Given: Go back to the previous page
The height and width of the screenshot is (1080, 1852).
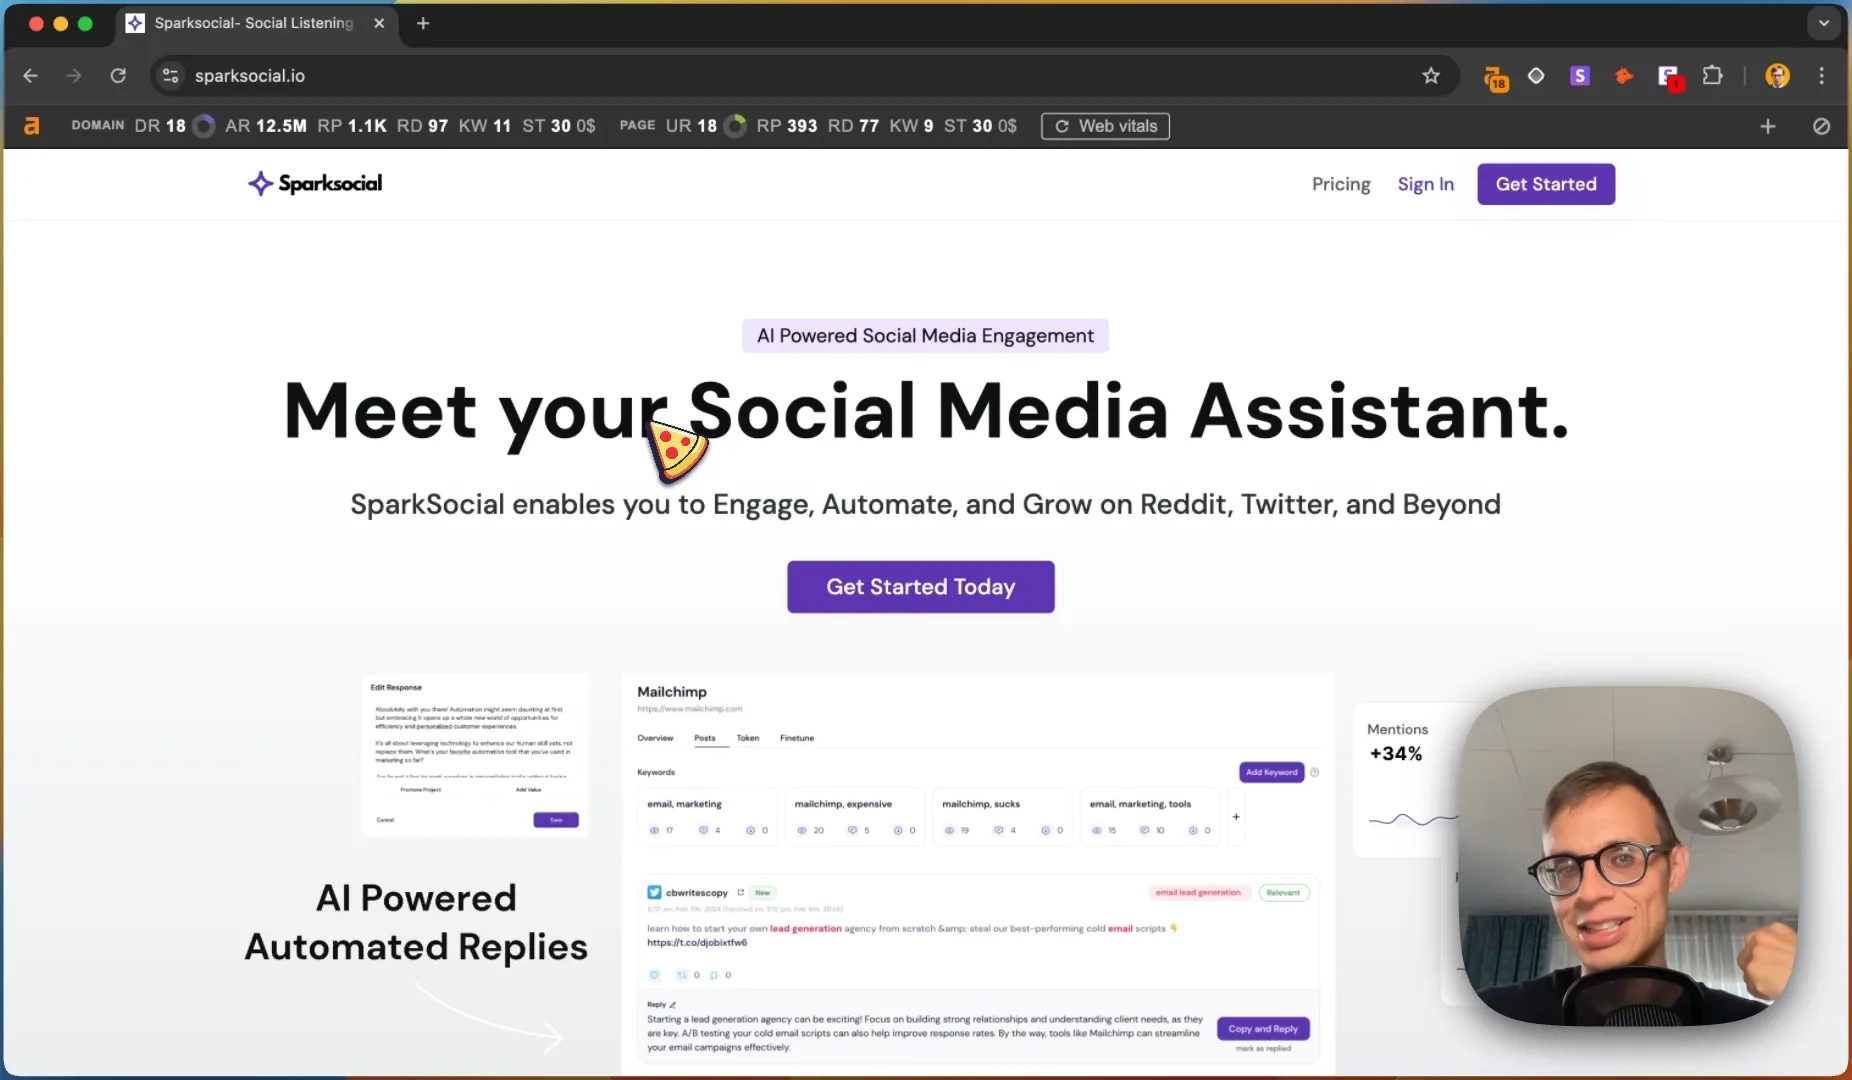Looking at the screenshot, I should pyautogui.click(x=30, y=76).
